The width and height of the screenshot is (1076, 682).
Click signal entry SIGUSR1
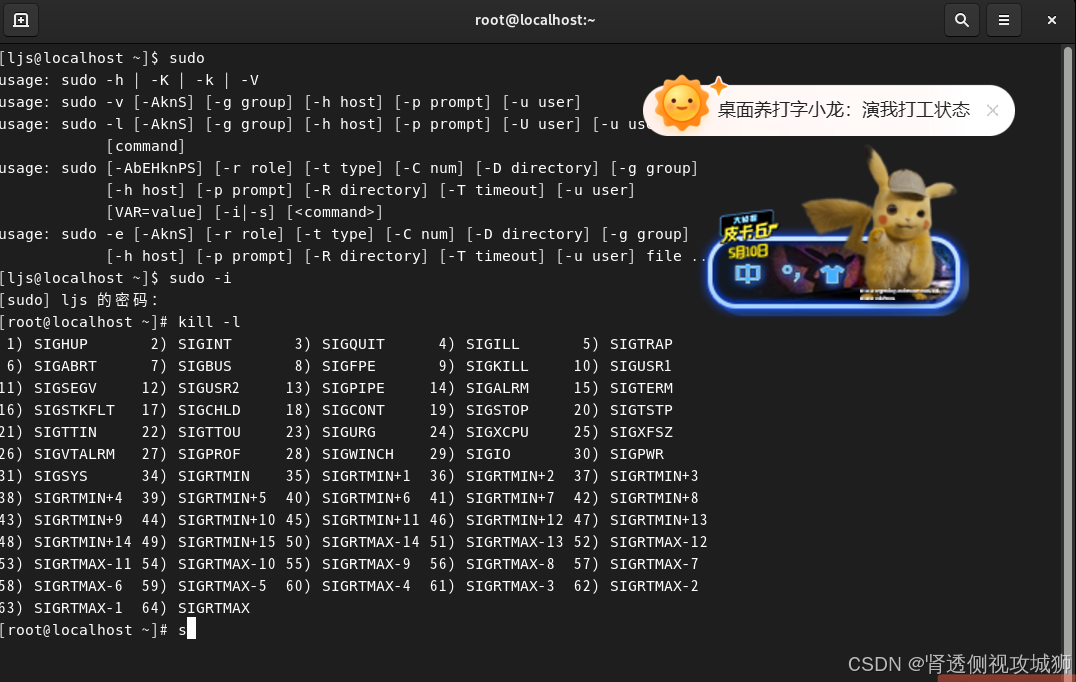641,366
